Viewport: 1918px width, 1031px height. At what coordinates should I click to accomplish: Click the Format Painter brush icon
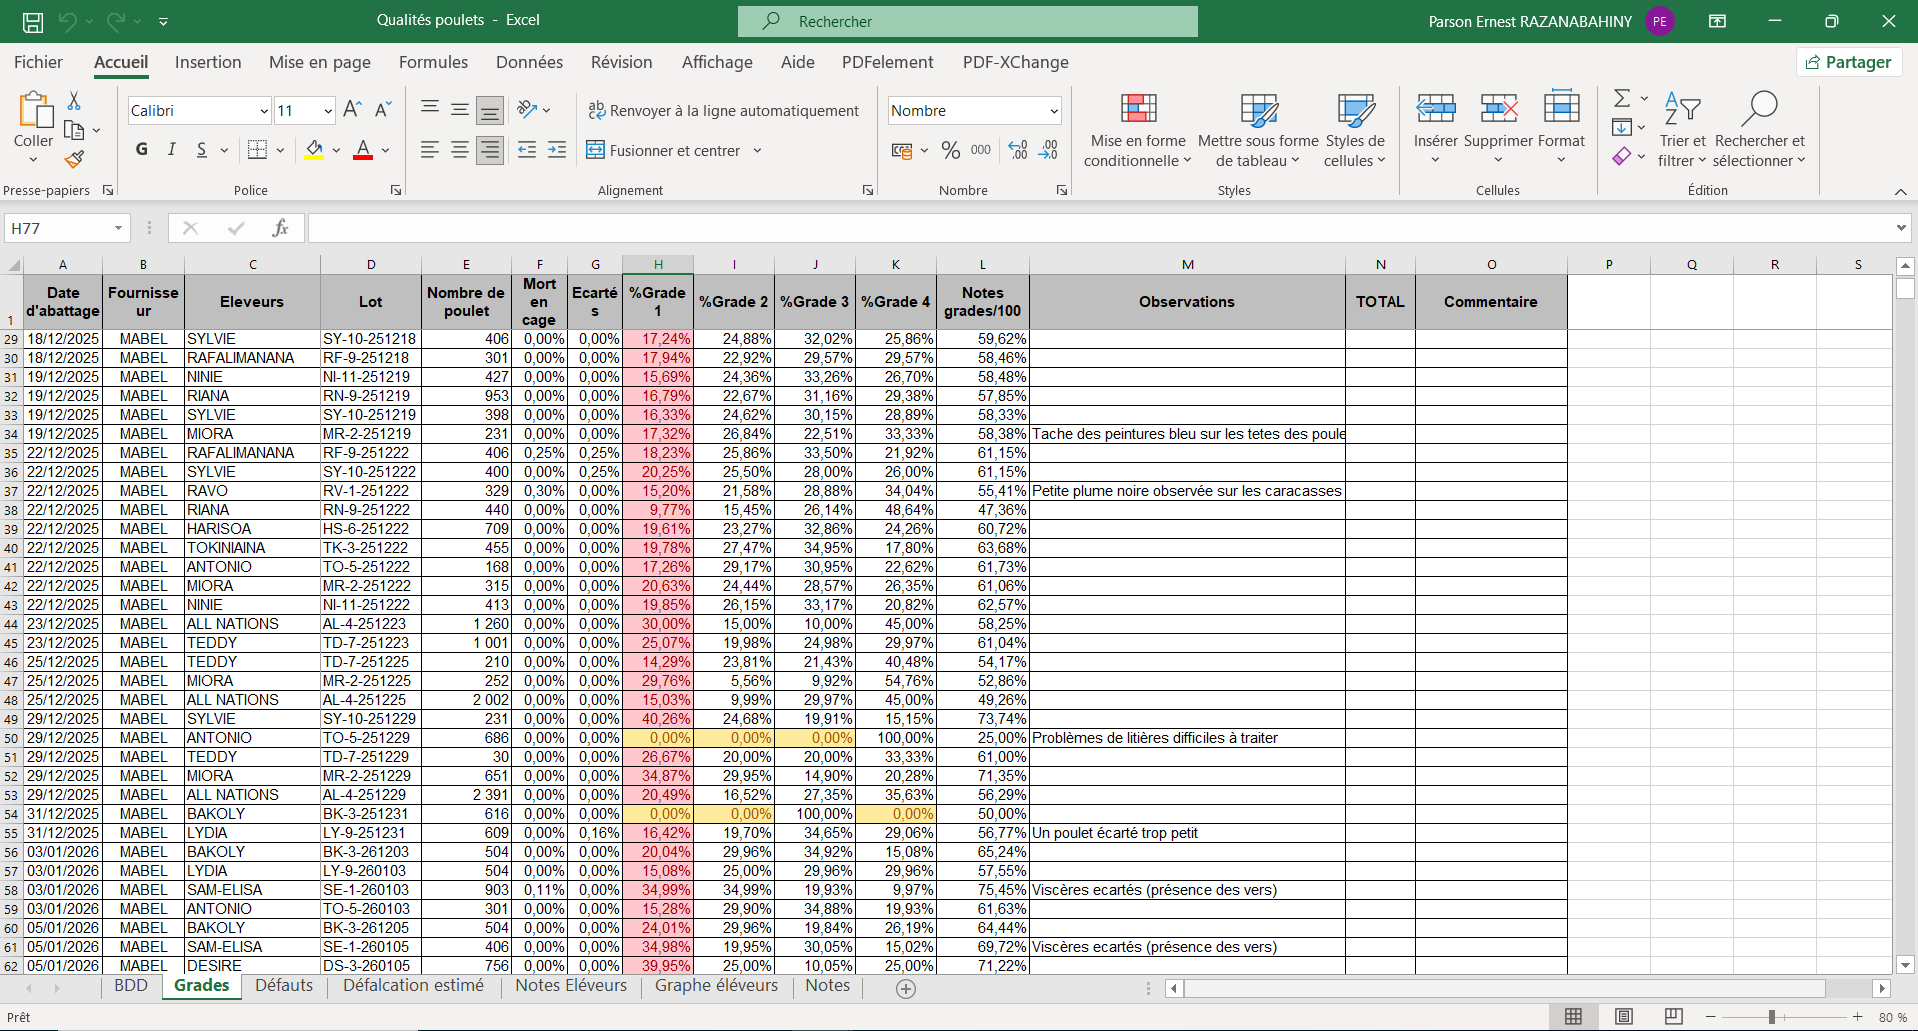(x=74, y=159)
